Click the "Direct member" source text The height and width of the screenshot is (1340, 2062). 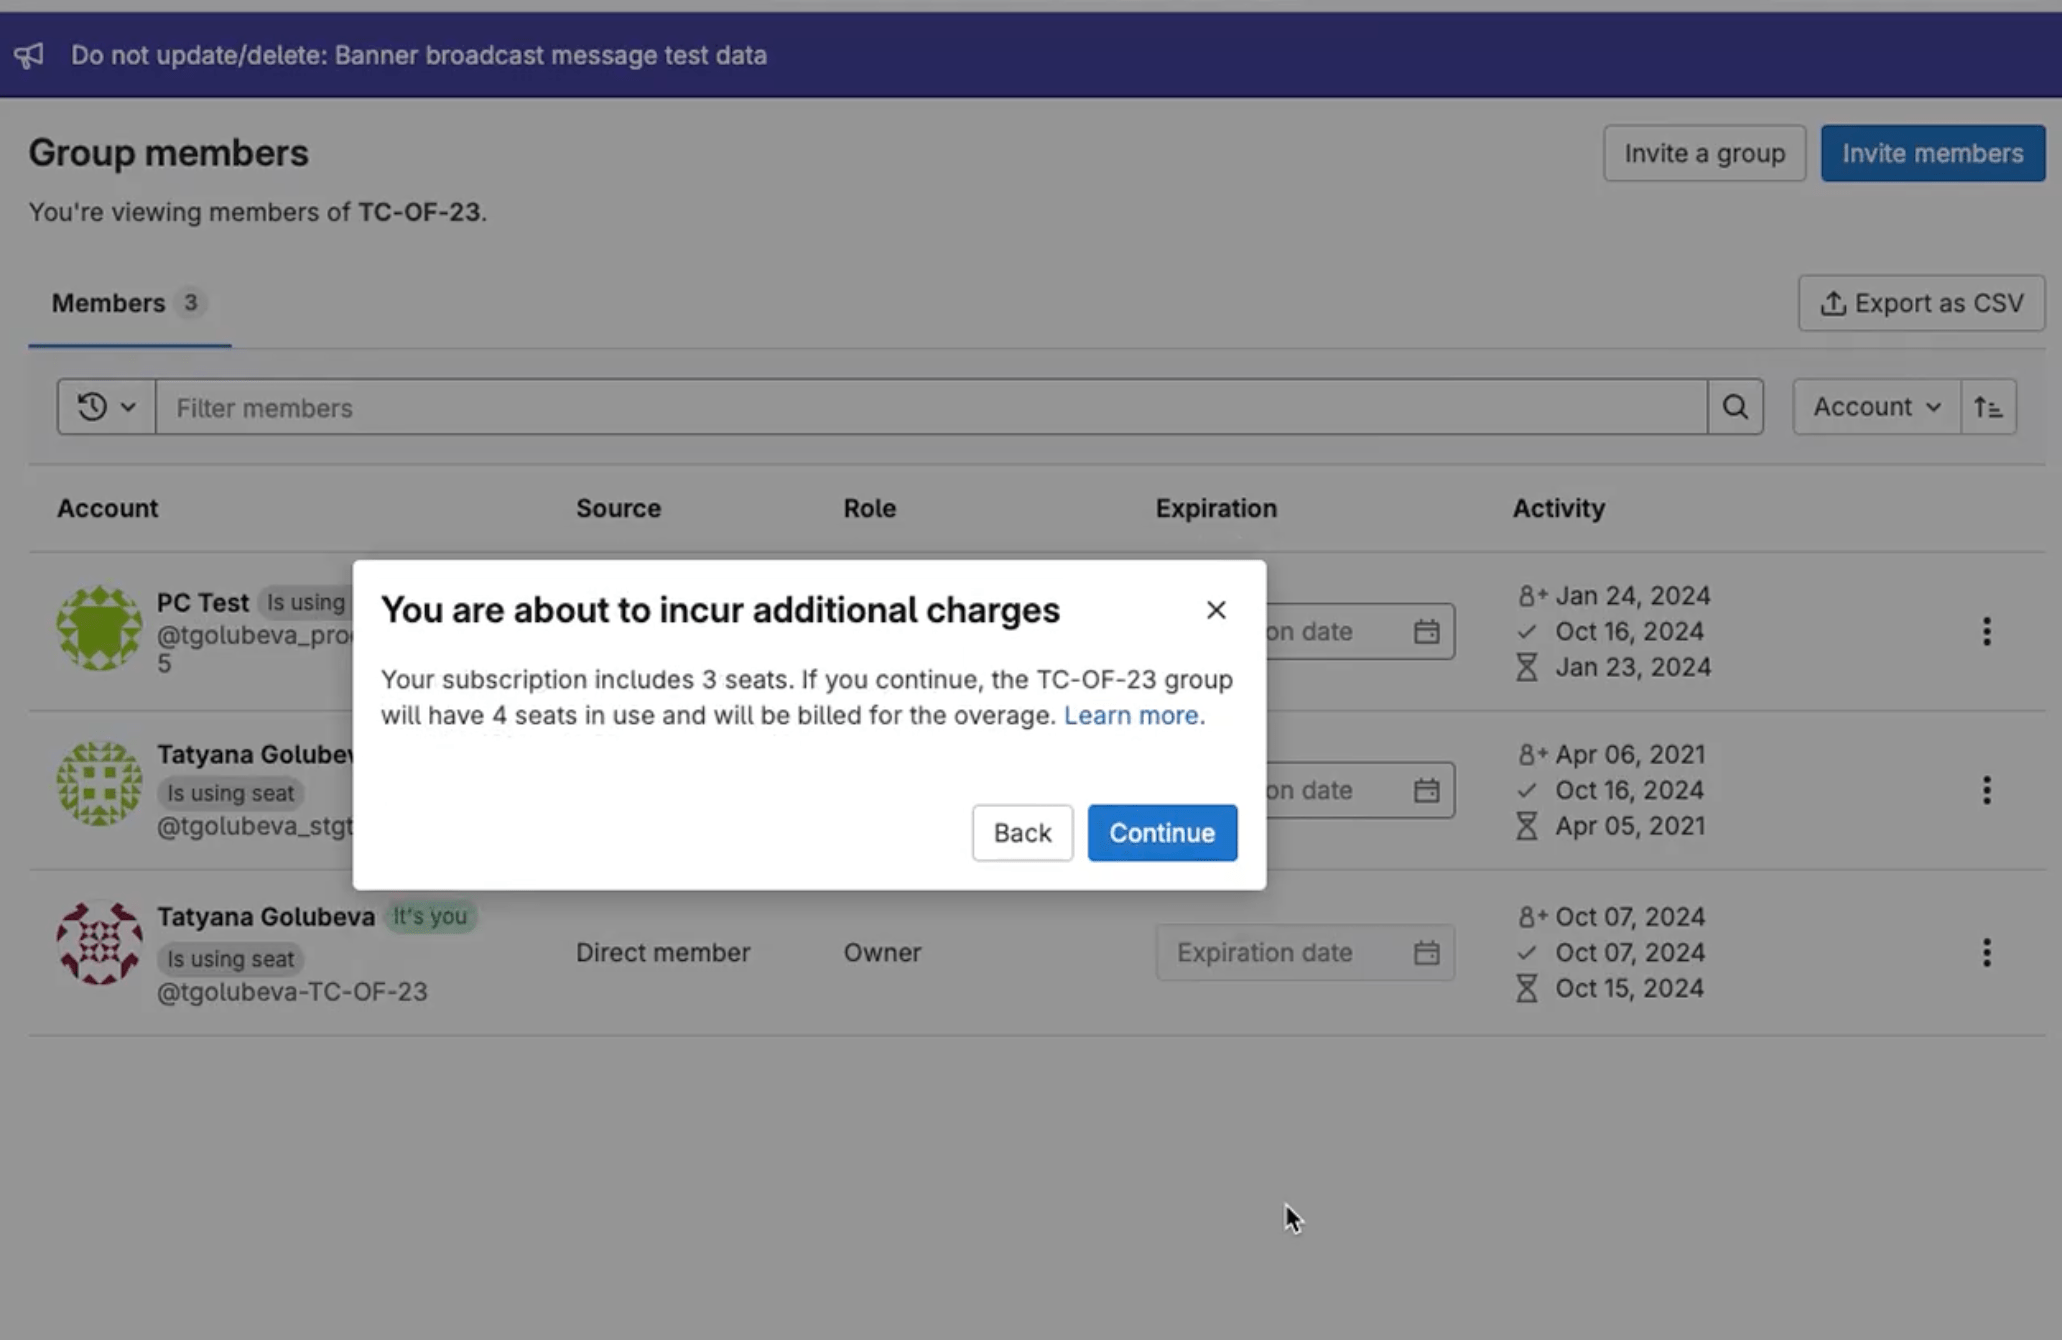(663, 952)
